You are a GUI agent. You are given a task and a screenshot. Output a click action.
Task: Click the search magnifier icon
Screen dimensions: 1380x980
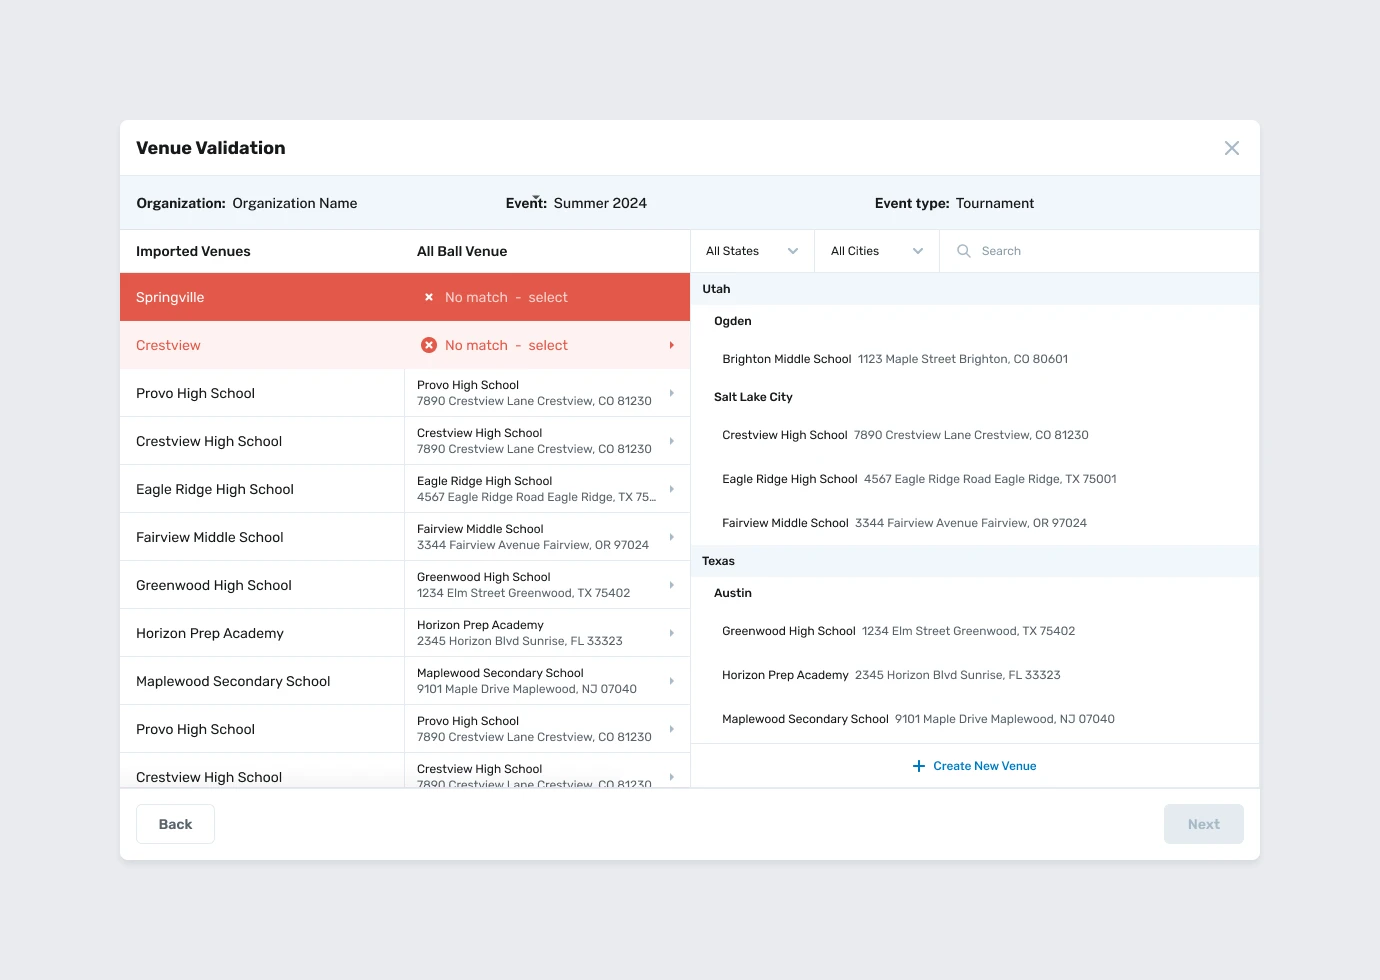tap(963, 251)
